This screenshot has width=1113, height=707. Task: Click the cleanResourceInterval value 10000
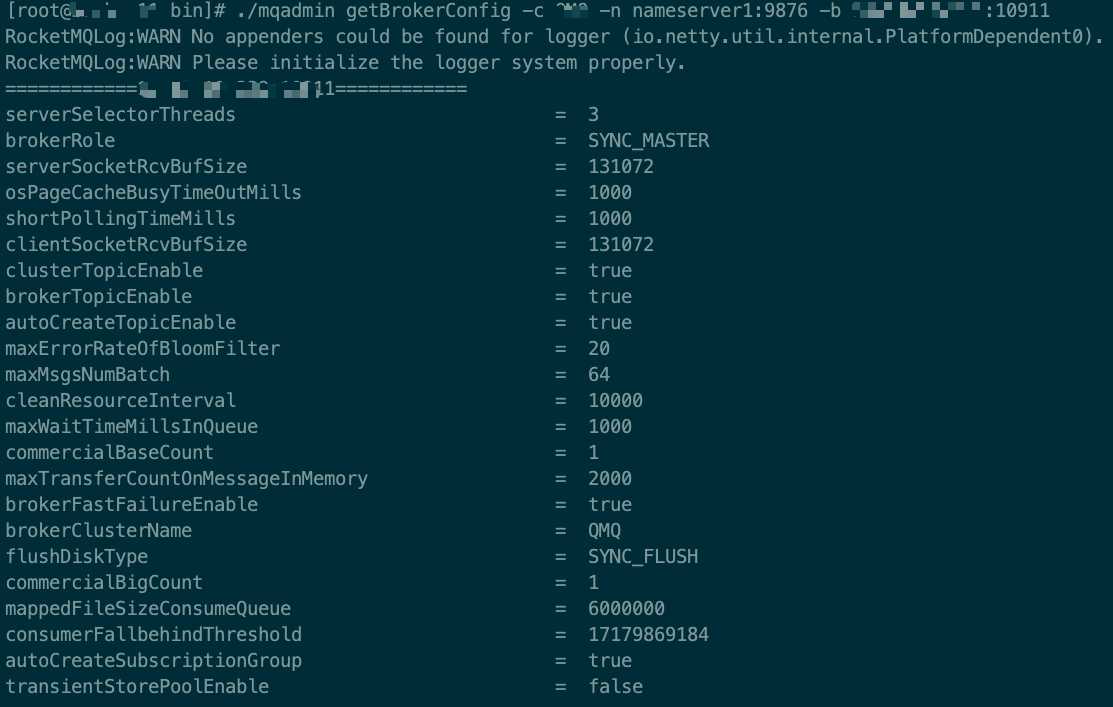[x=615, y=400]
